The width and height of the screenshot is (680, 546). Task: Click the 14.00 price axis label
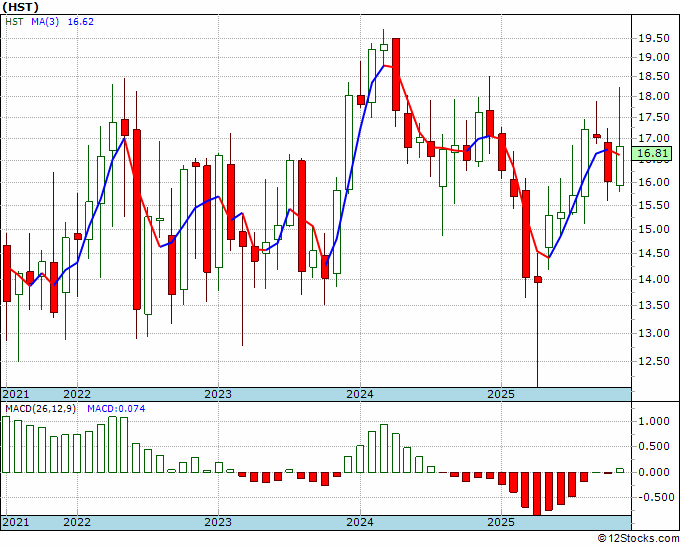(x=654, y=279)
